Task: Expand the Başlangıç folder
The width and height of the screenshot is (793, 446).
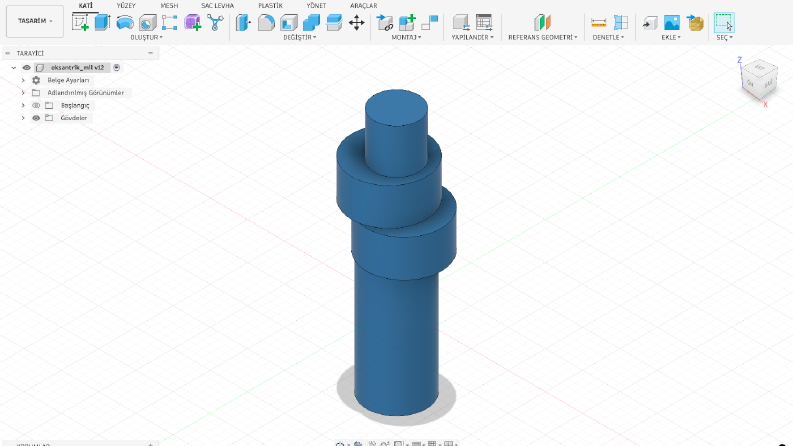Action: (x=23, y=105)
